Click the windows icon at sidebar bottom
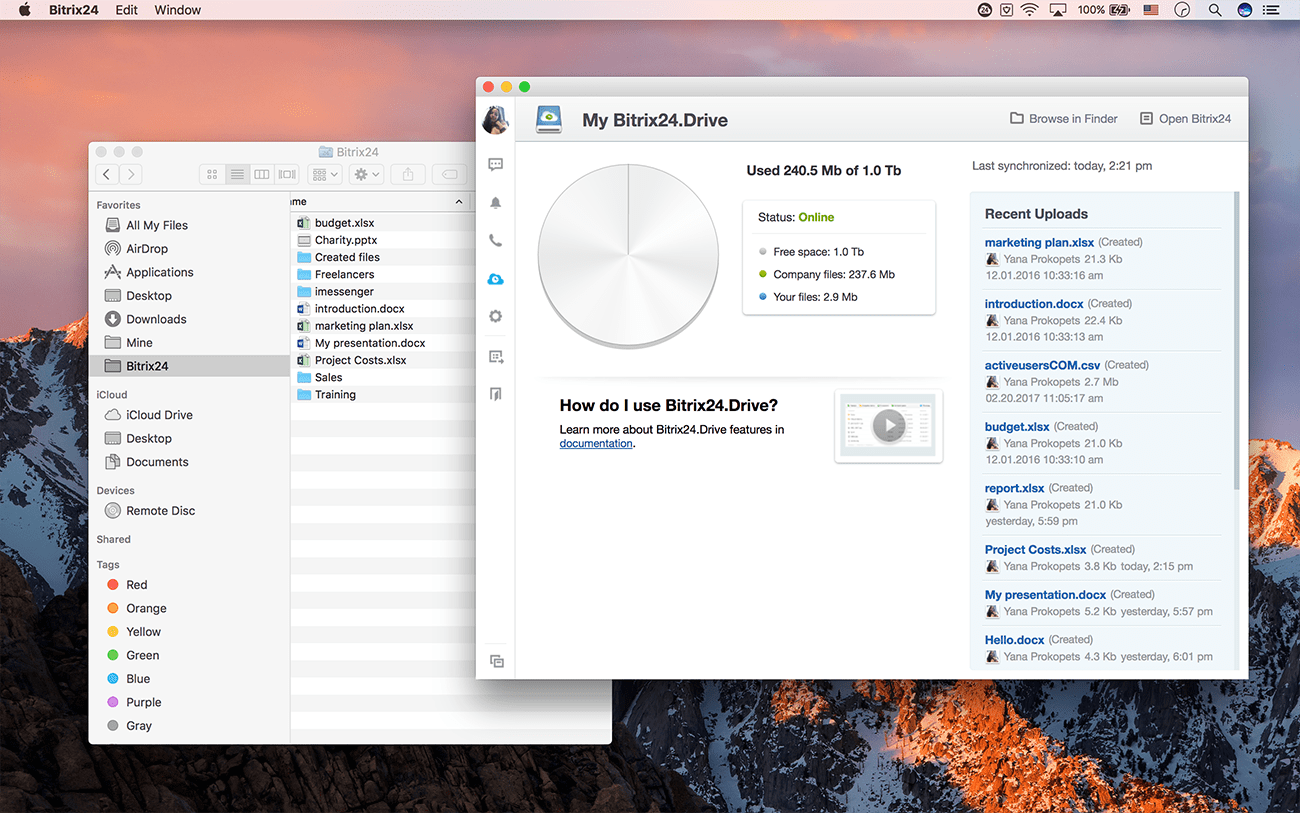Screen dimensions: 1300x813 [x=495, y=661]
